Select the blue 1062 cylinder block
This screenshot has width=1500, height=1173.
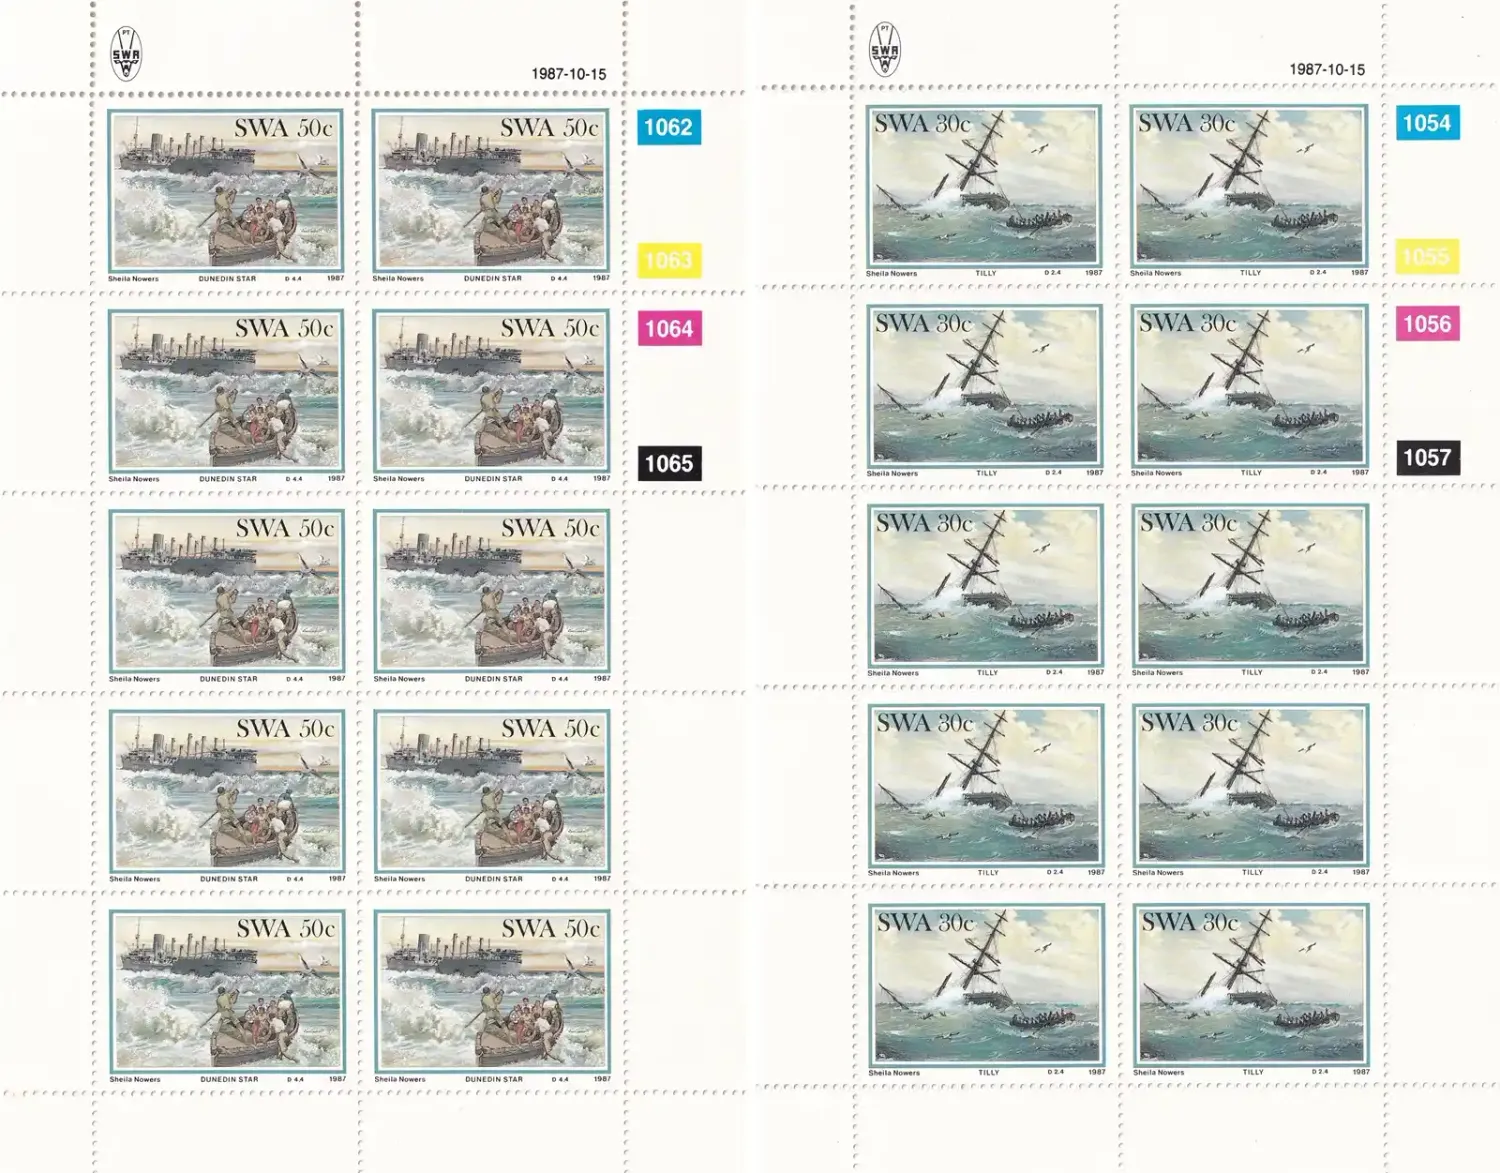tap(669, 127)
